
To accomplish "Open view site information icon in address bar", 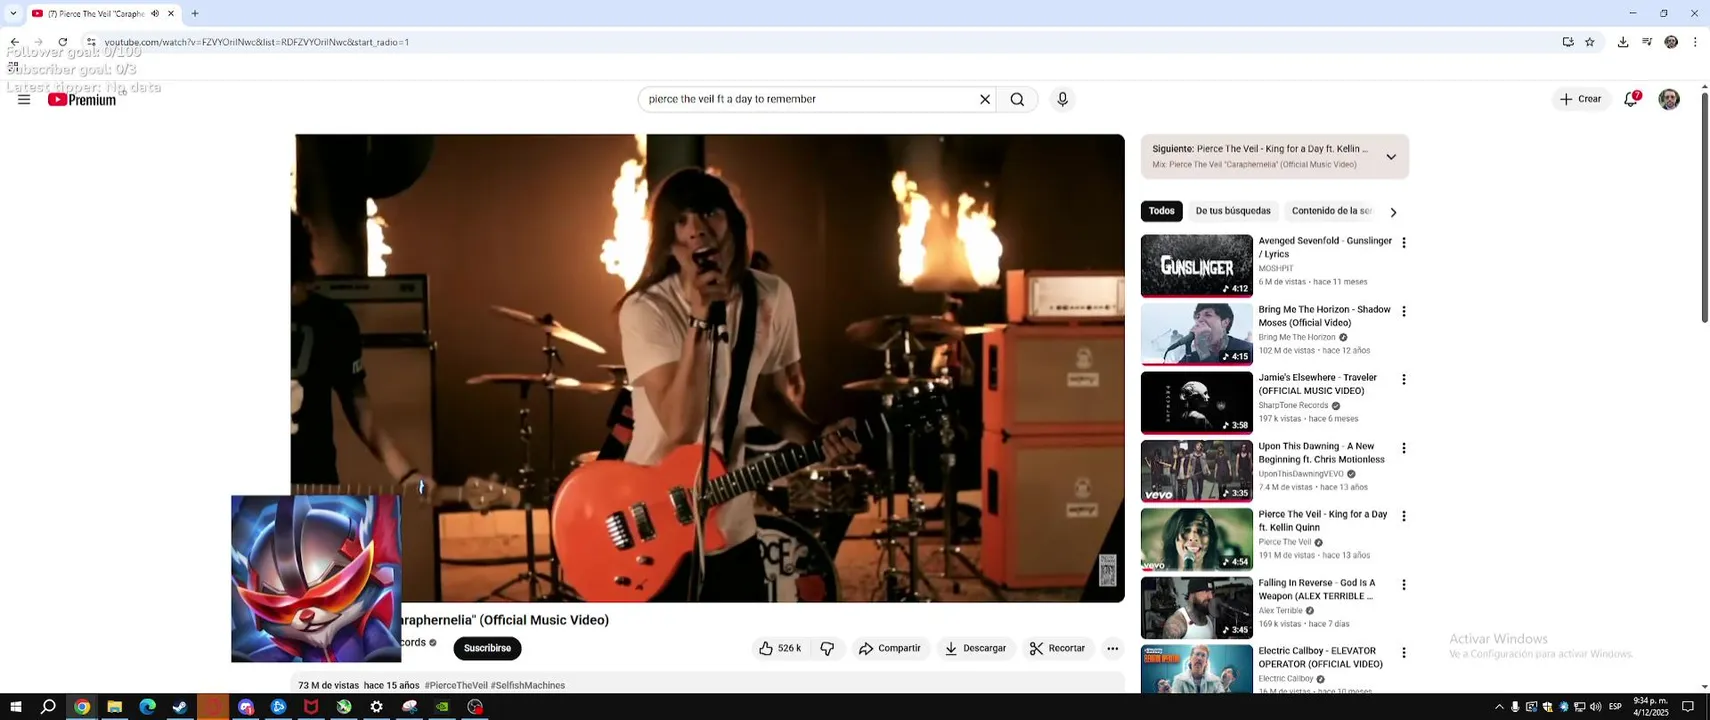I will pos(91,42).
